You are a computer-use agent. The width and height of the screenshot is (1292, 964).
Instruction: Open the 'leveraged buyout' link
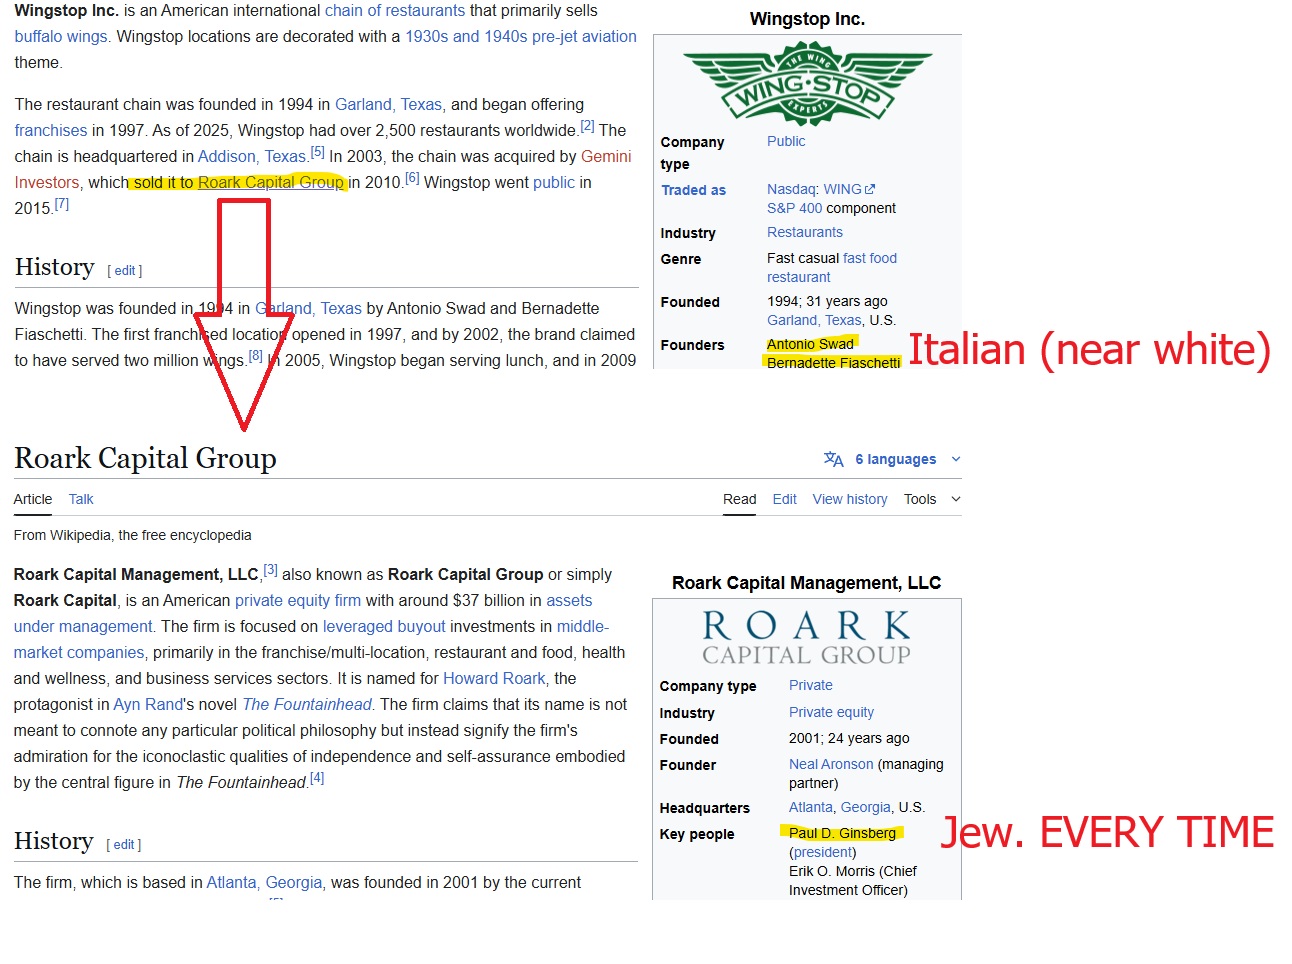coord(384,626)
